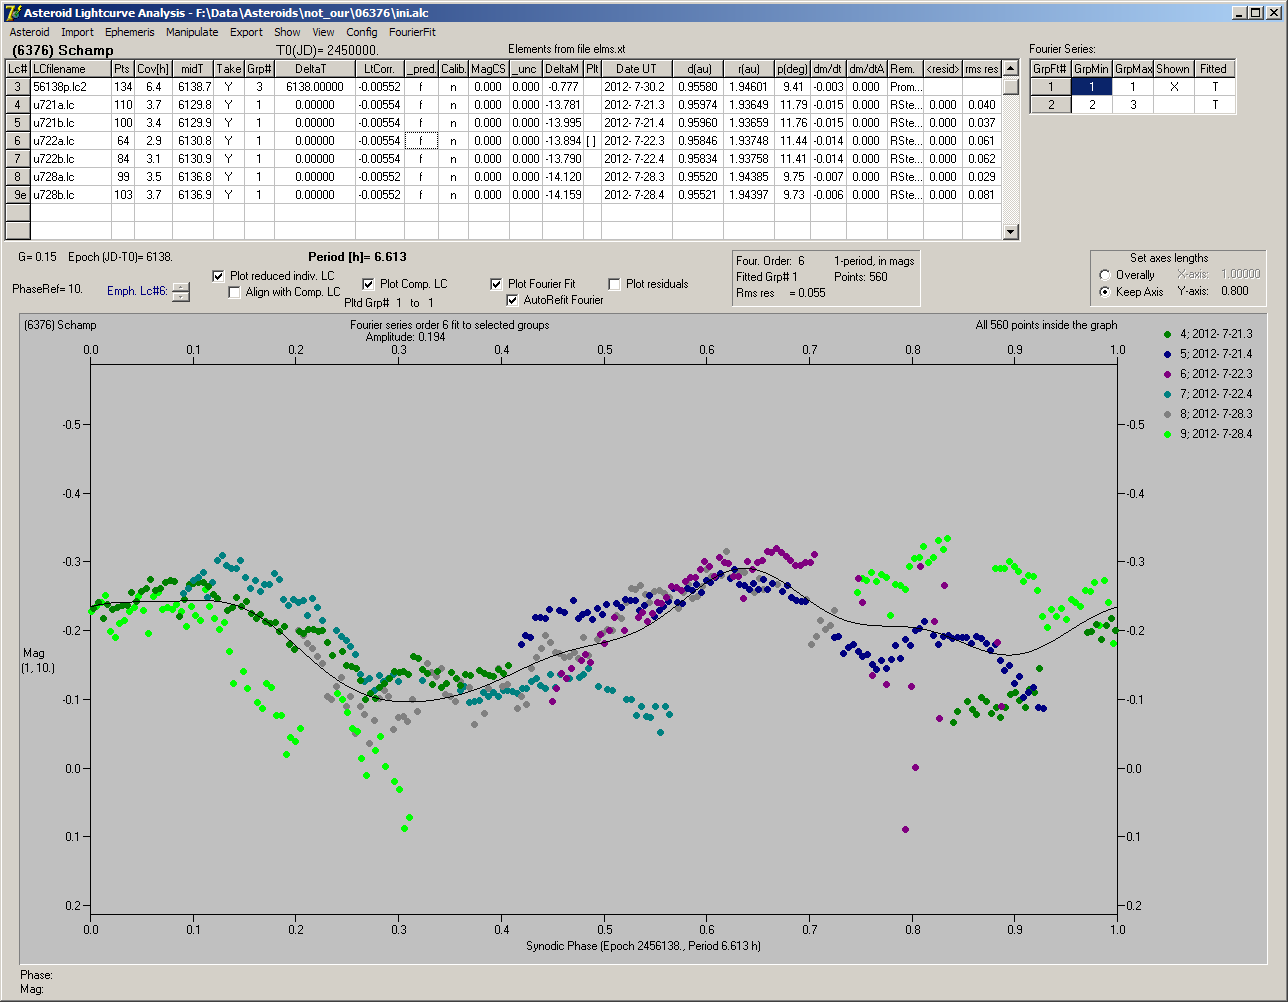Toggle Plot Fourier Fit checkbox

click(x=496, y=284)
